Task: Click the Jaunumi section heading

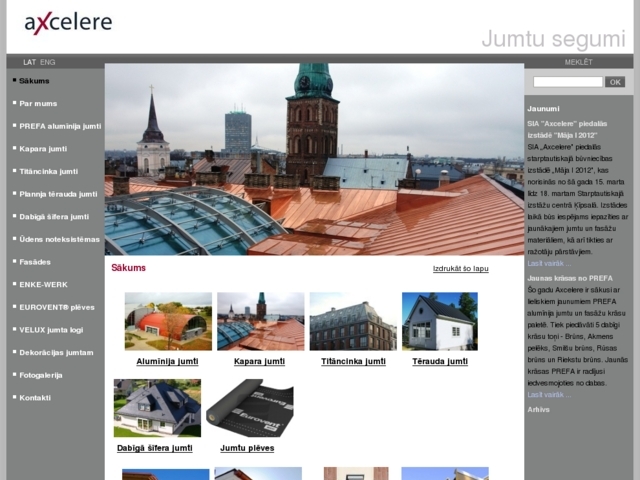Action: [543, 109]
